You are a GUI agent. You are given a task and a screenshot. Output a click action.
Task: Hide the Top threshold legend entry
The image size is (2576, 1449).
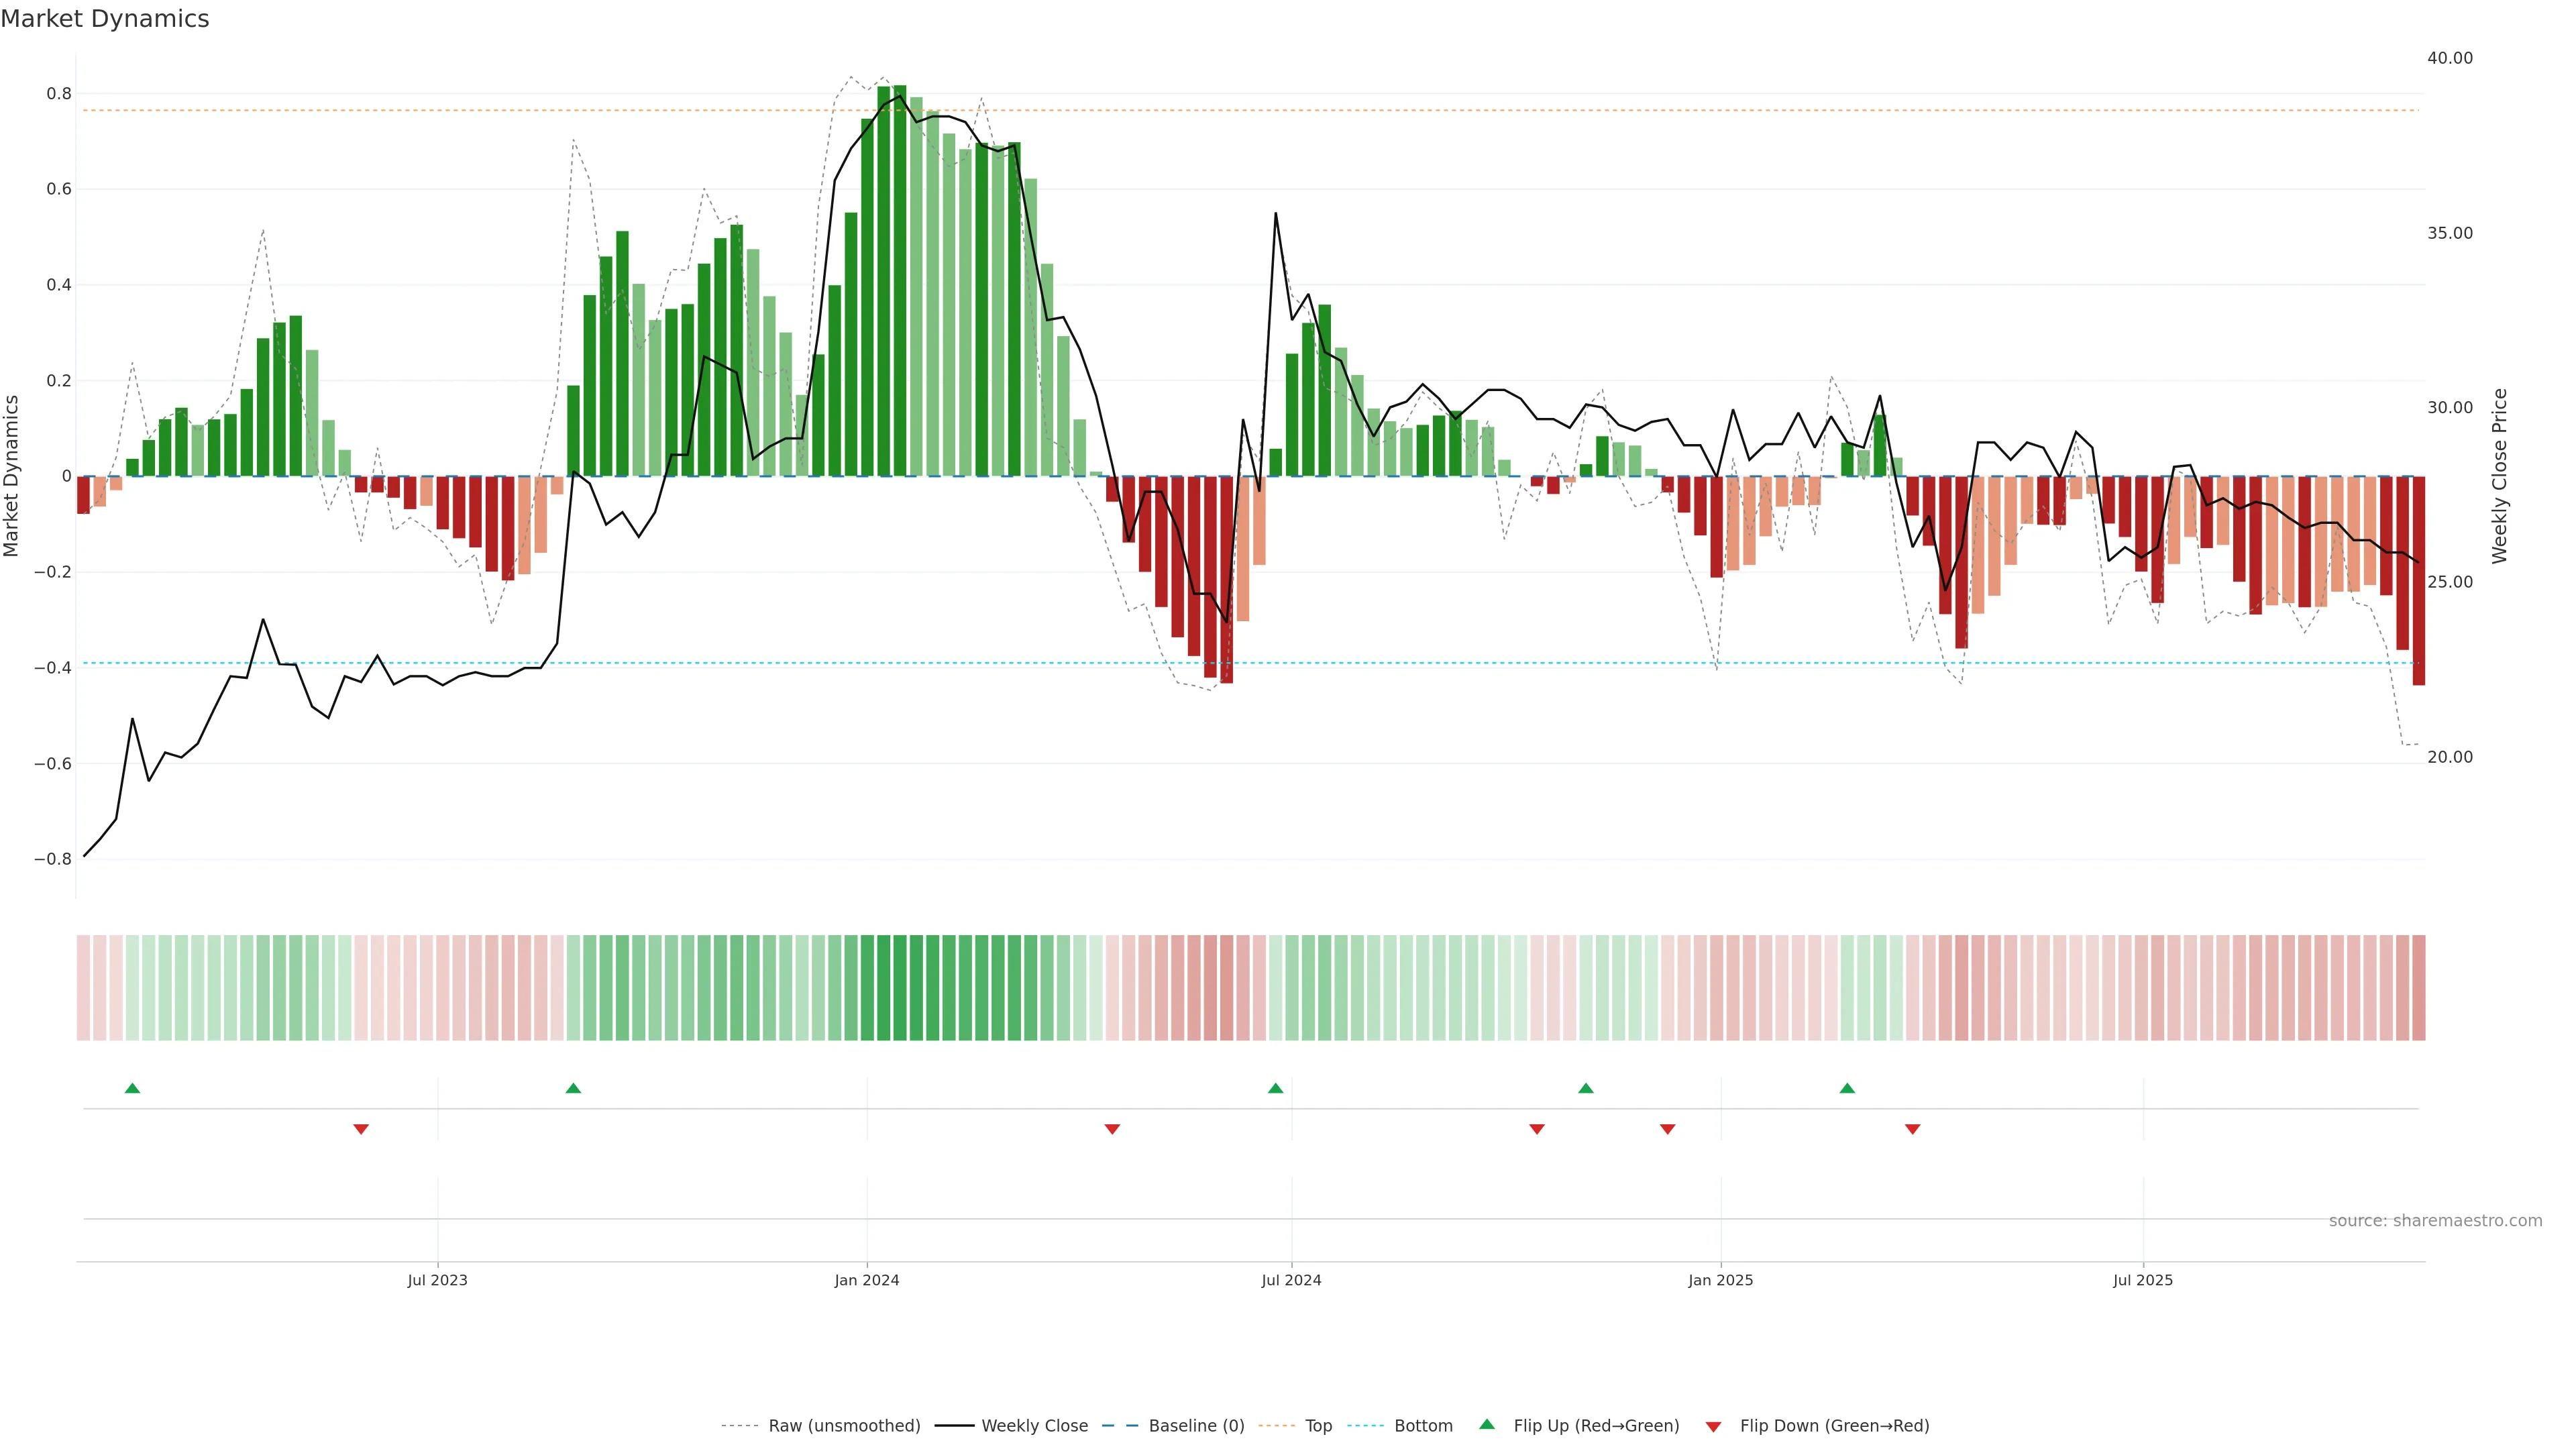(x=1318, y=1426)
